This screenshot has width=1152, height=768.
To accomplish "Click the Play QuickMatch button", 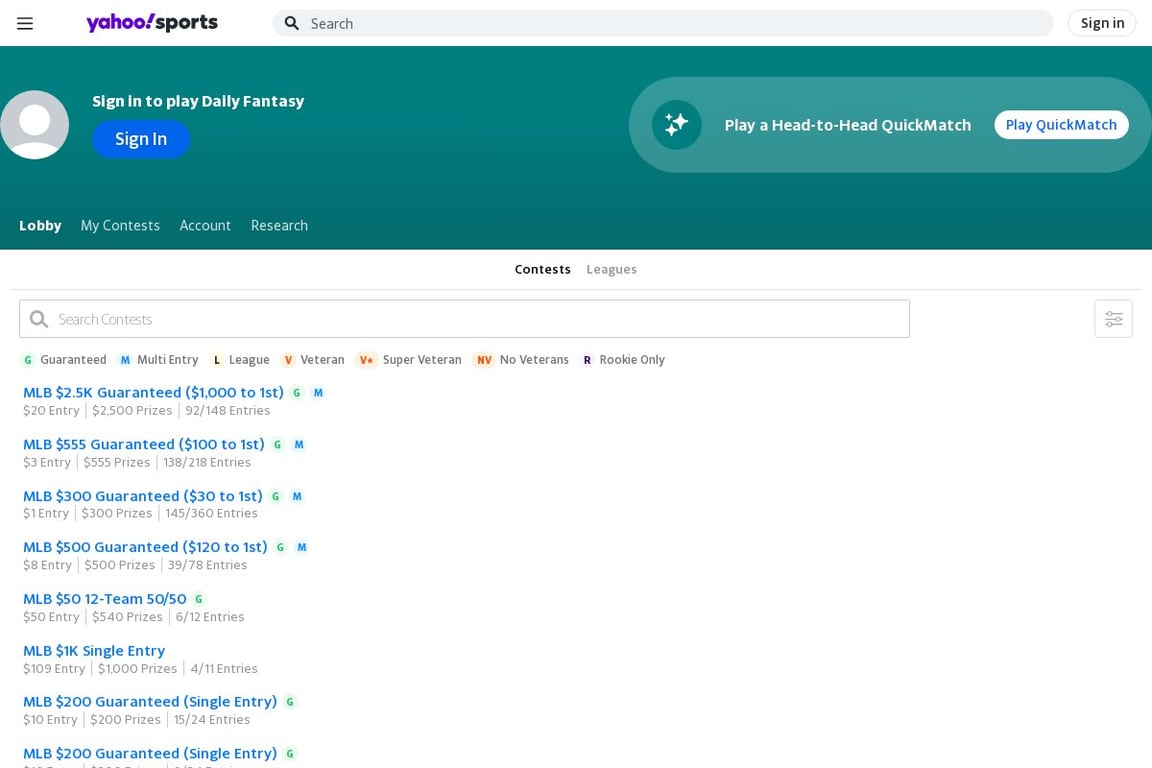I will [x=1061, y=125].
